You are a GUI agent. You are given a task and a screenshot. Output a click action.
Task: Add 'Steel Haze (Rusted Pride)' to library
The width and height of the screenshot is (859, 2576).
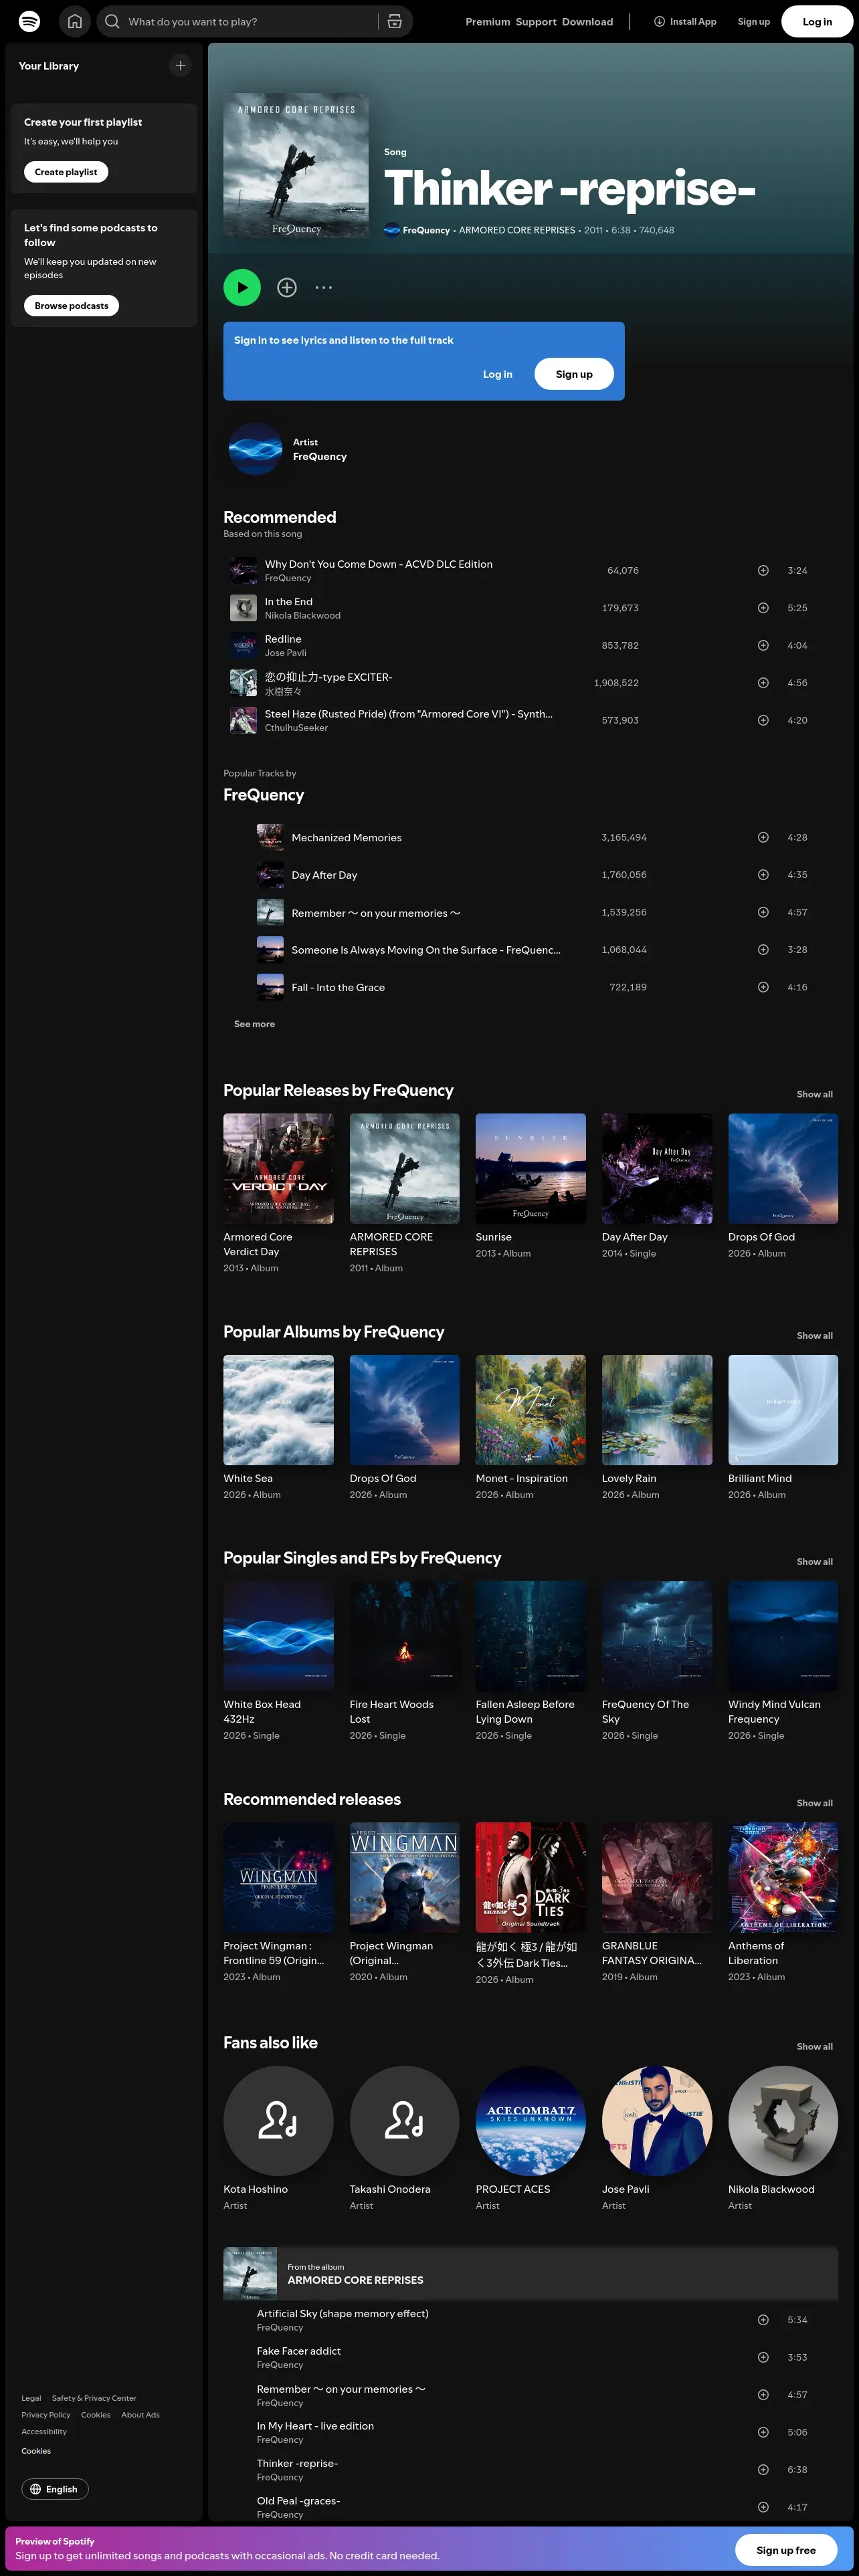pos(763,720)
